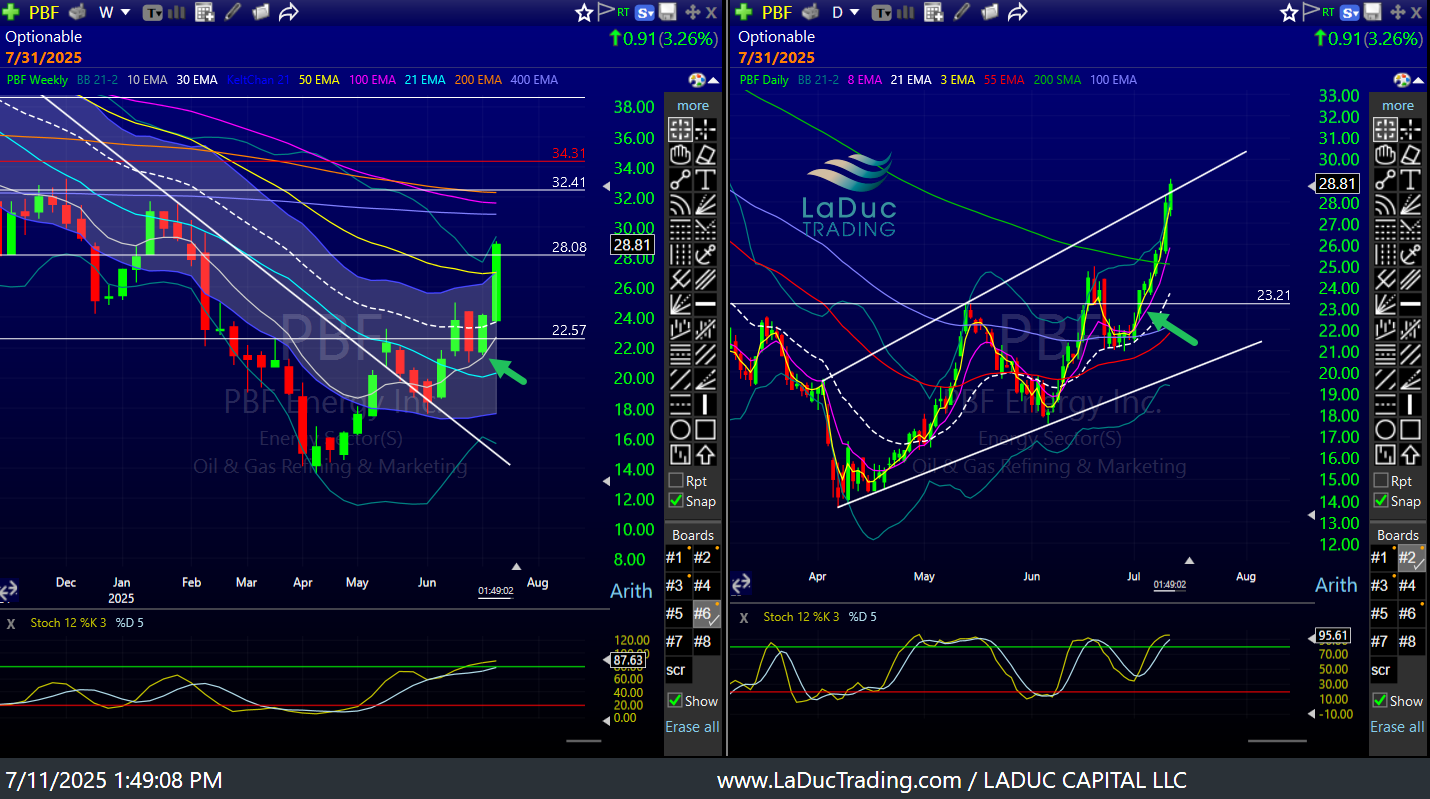Open the S dropdown on weekly chart header
Screen dimensions: 1430x799
645,13
